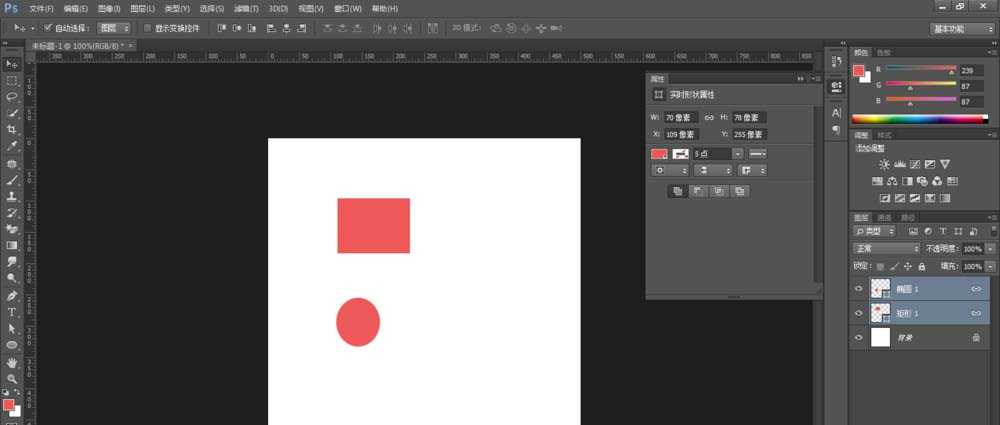Select the Pen tool

point(12,296)
